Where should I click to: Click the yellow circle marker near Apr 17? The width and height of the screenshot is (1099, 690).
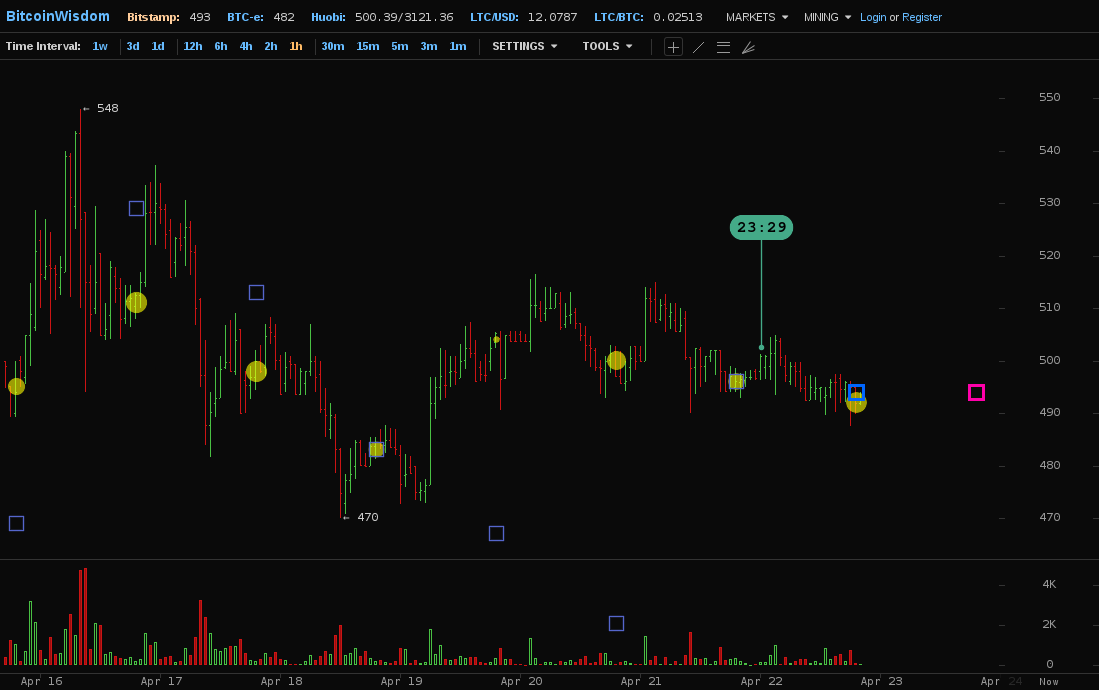pyautogui.click(x=136, y=302)
